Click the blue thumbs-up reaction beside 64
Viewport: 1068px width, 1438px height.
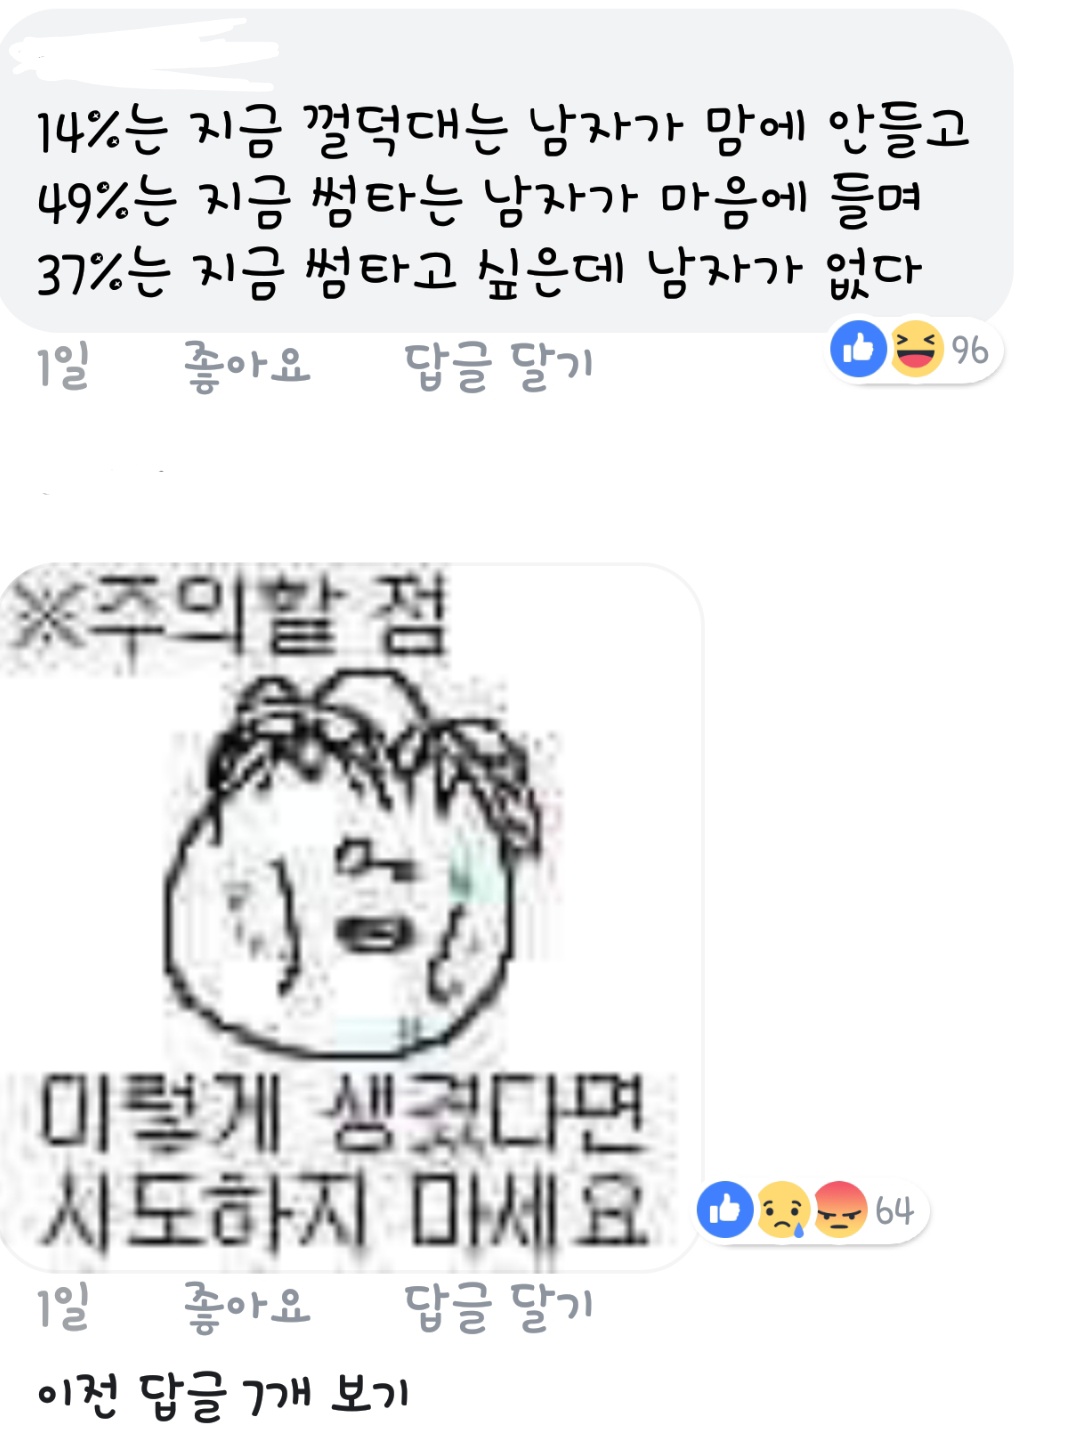(725, 1209)
